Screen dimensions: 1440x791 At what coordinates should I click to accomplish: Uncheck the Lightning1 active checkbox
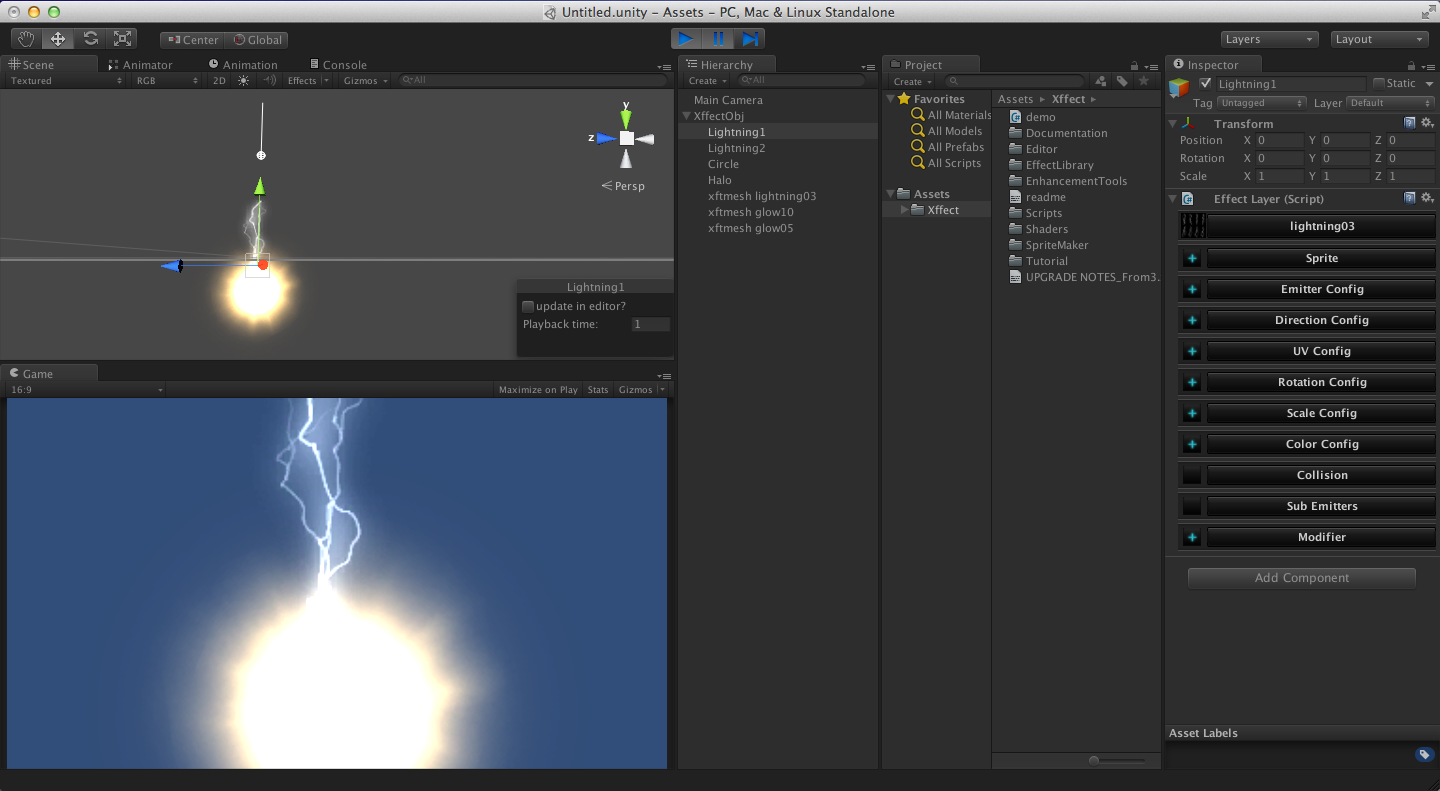[1205, 84]
